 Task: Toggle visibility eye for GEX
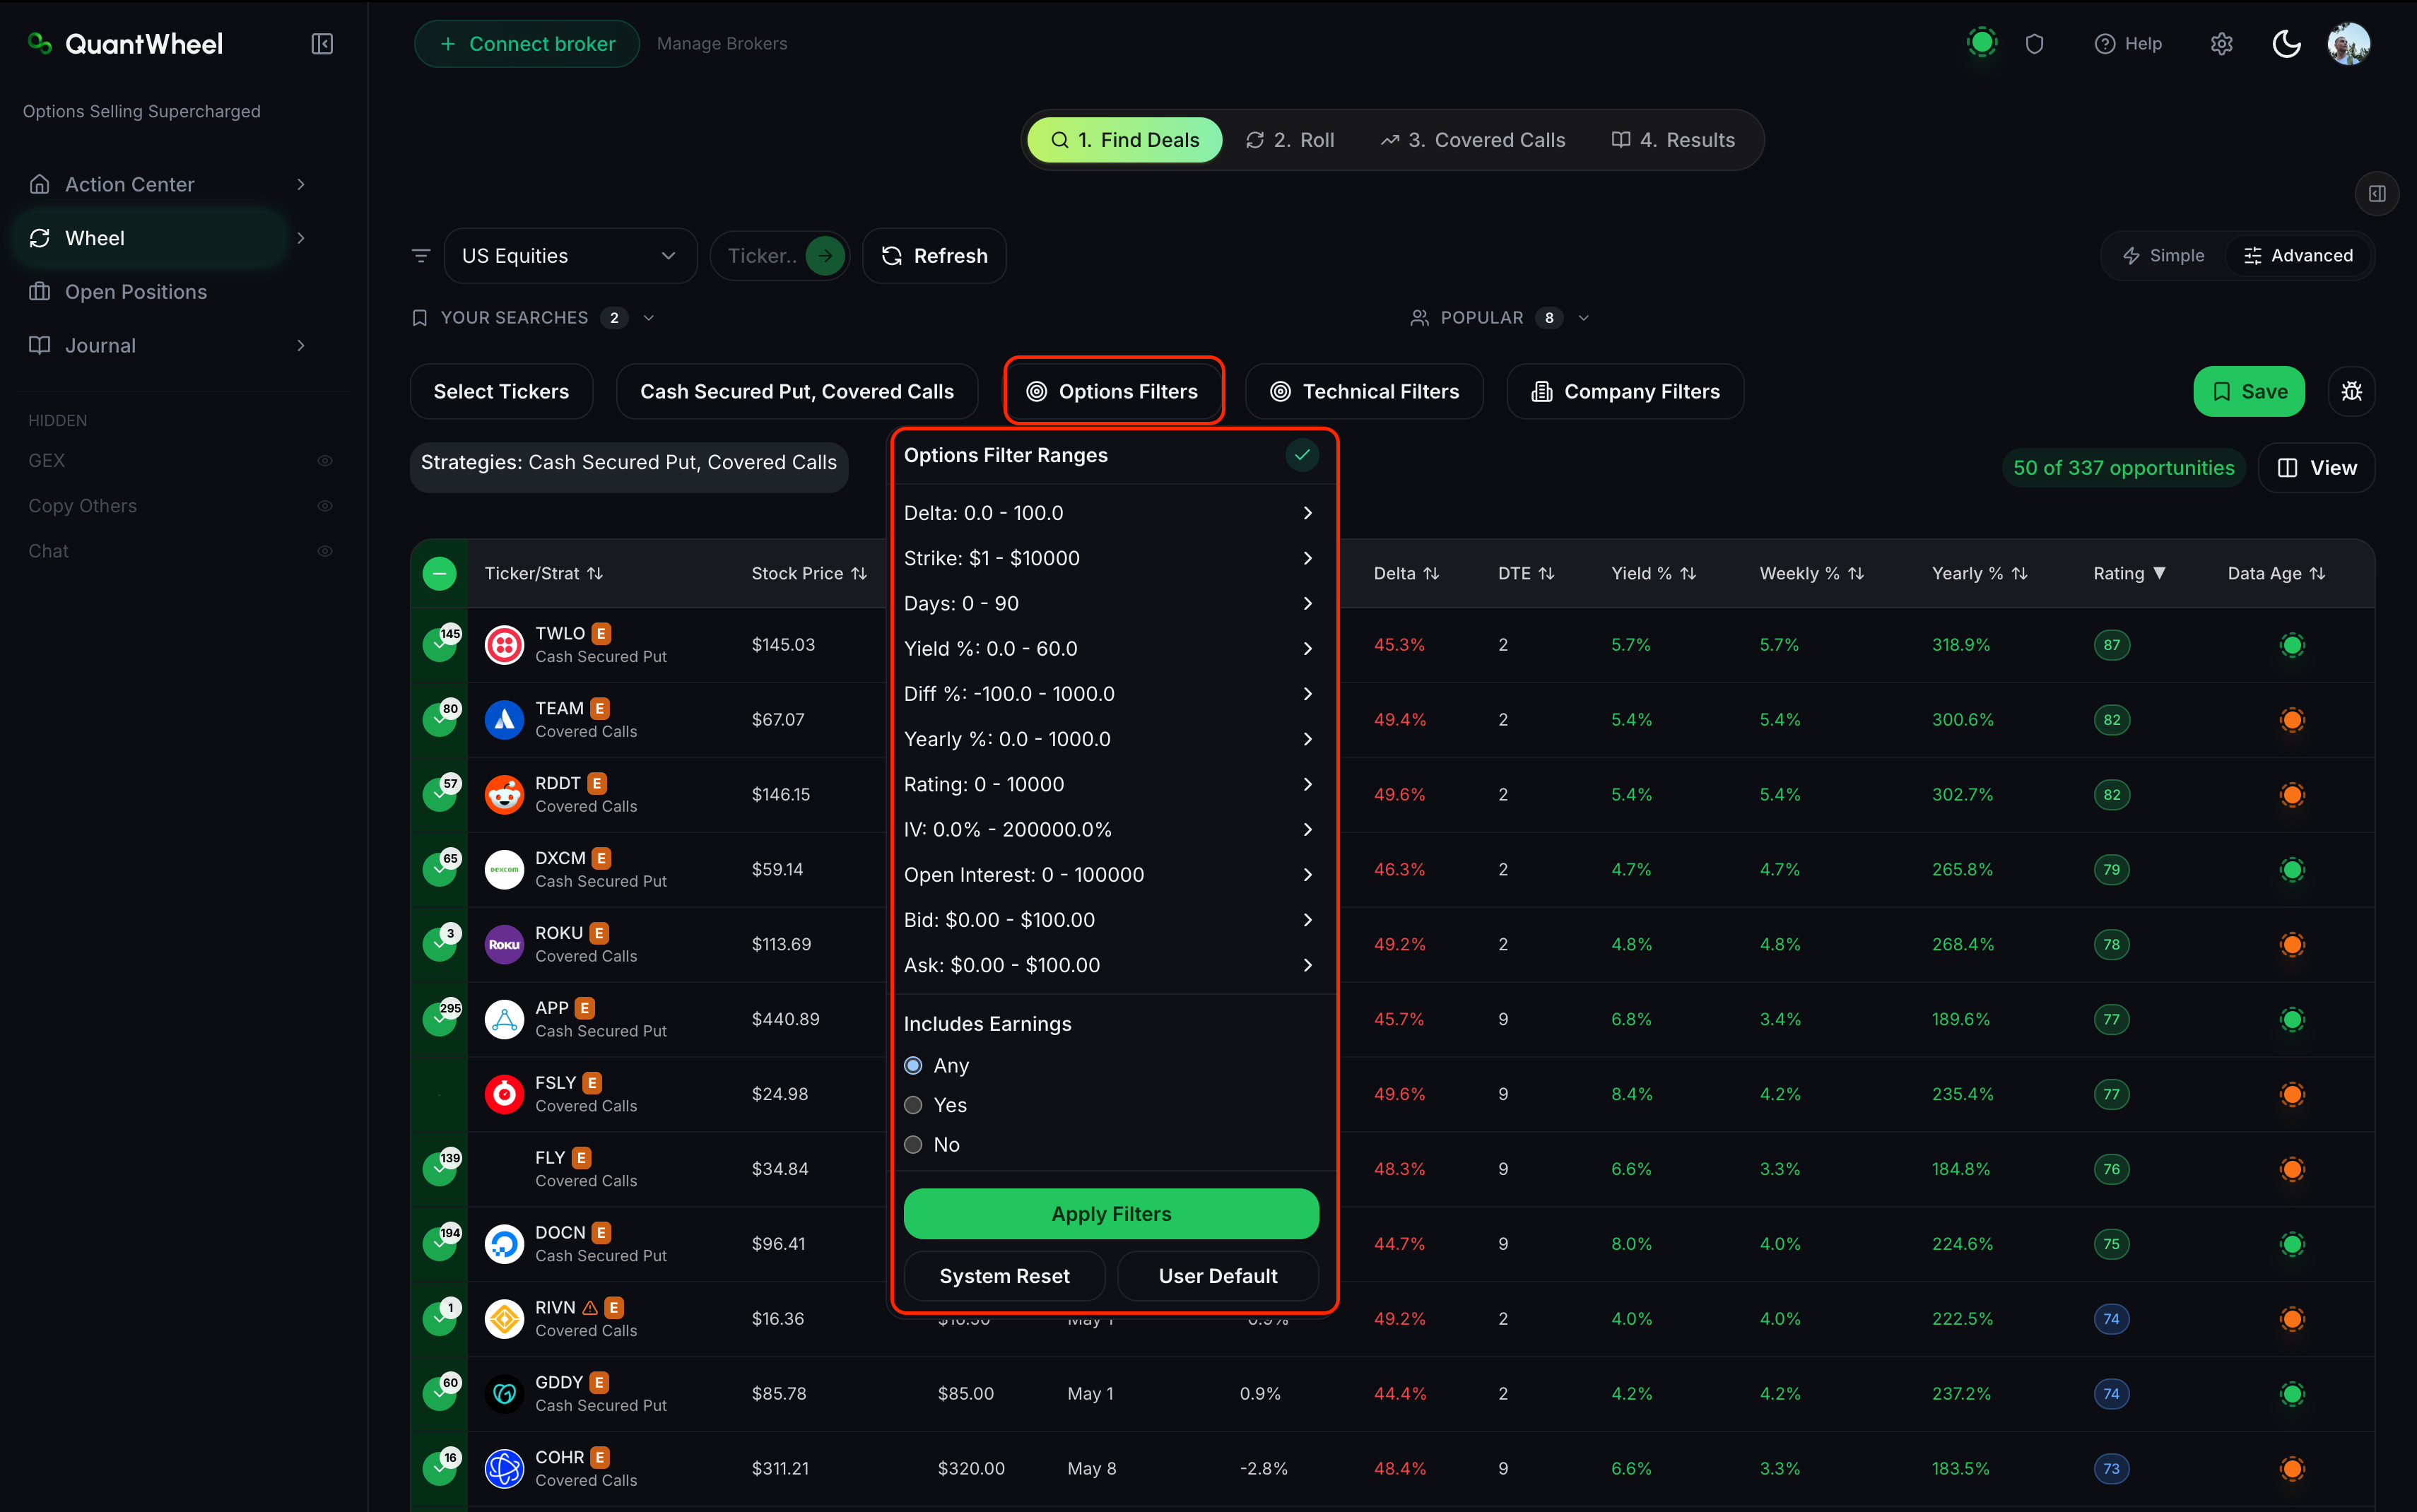[325, 461]
